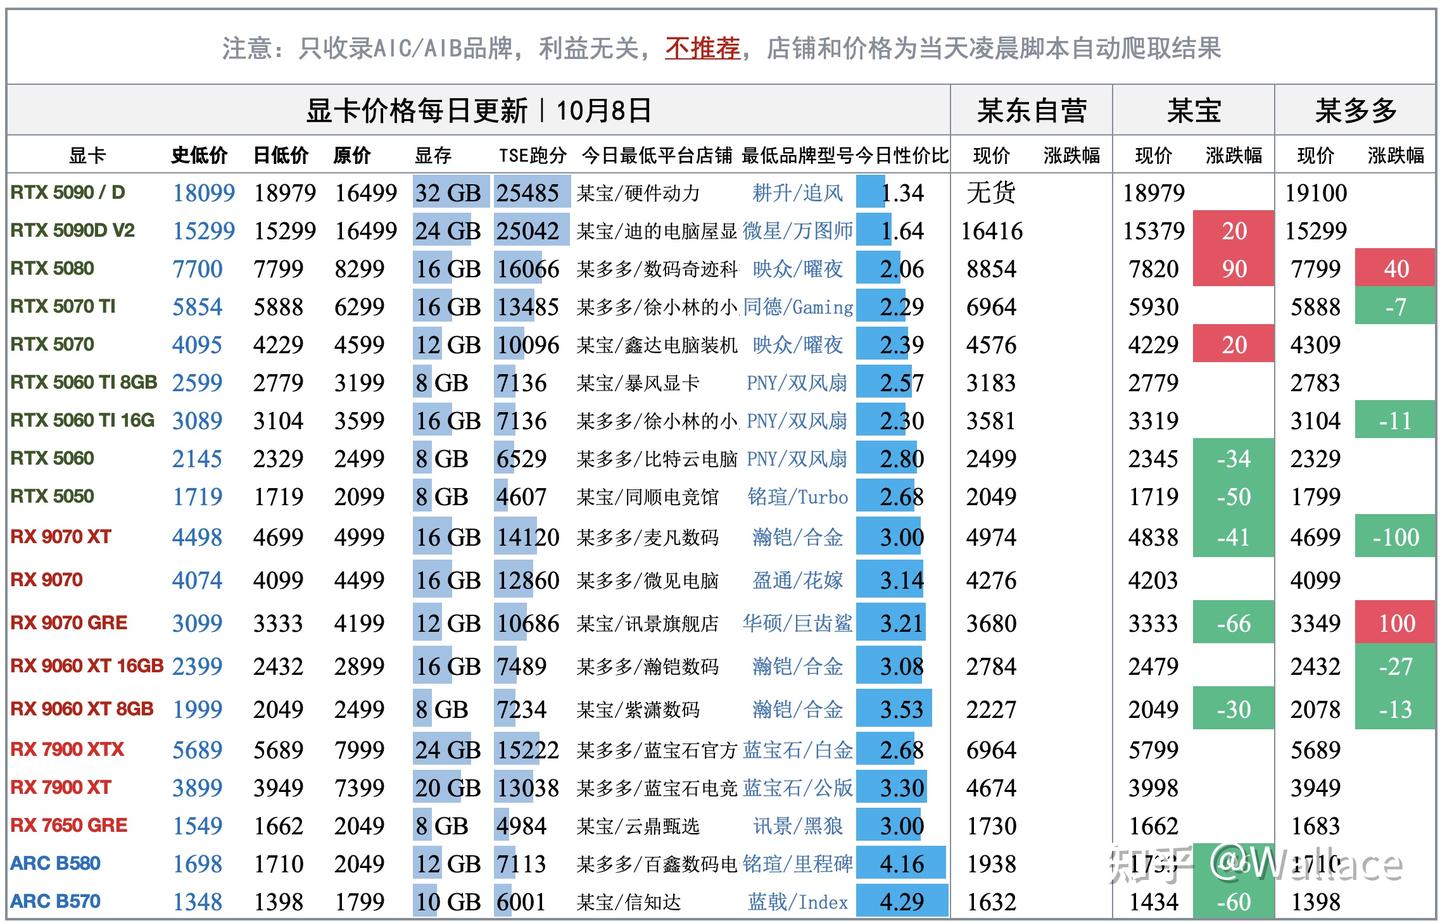
Task: Click the store cell 某宝/同顺电竞馆
Action: (648, 497)
